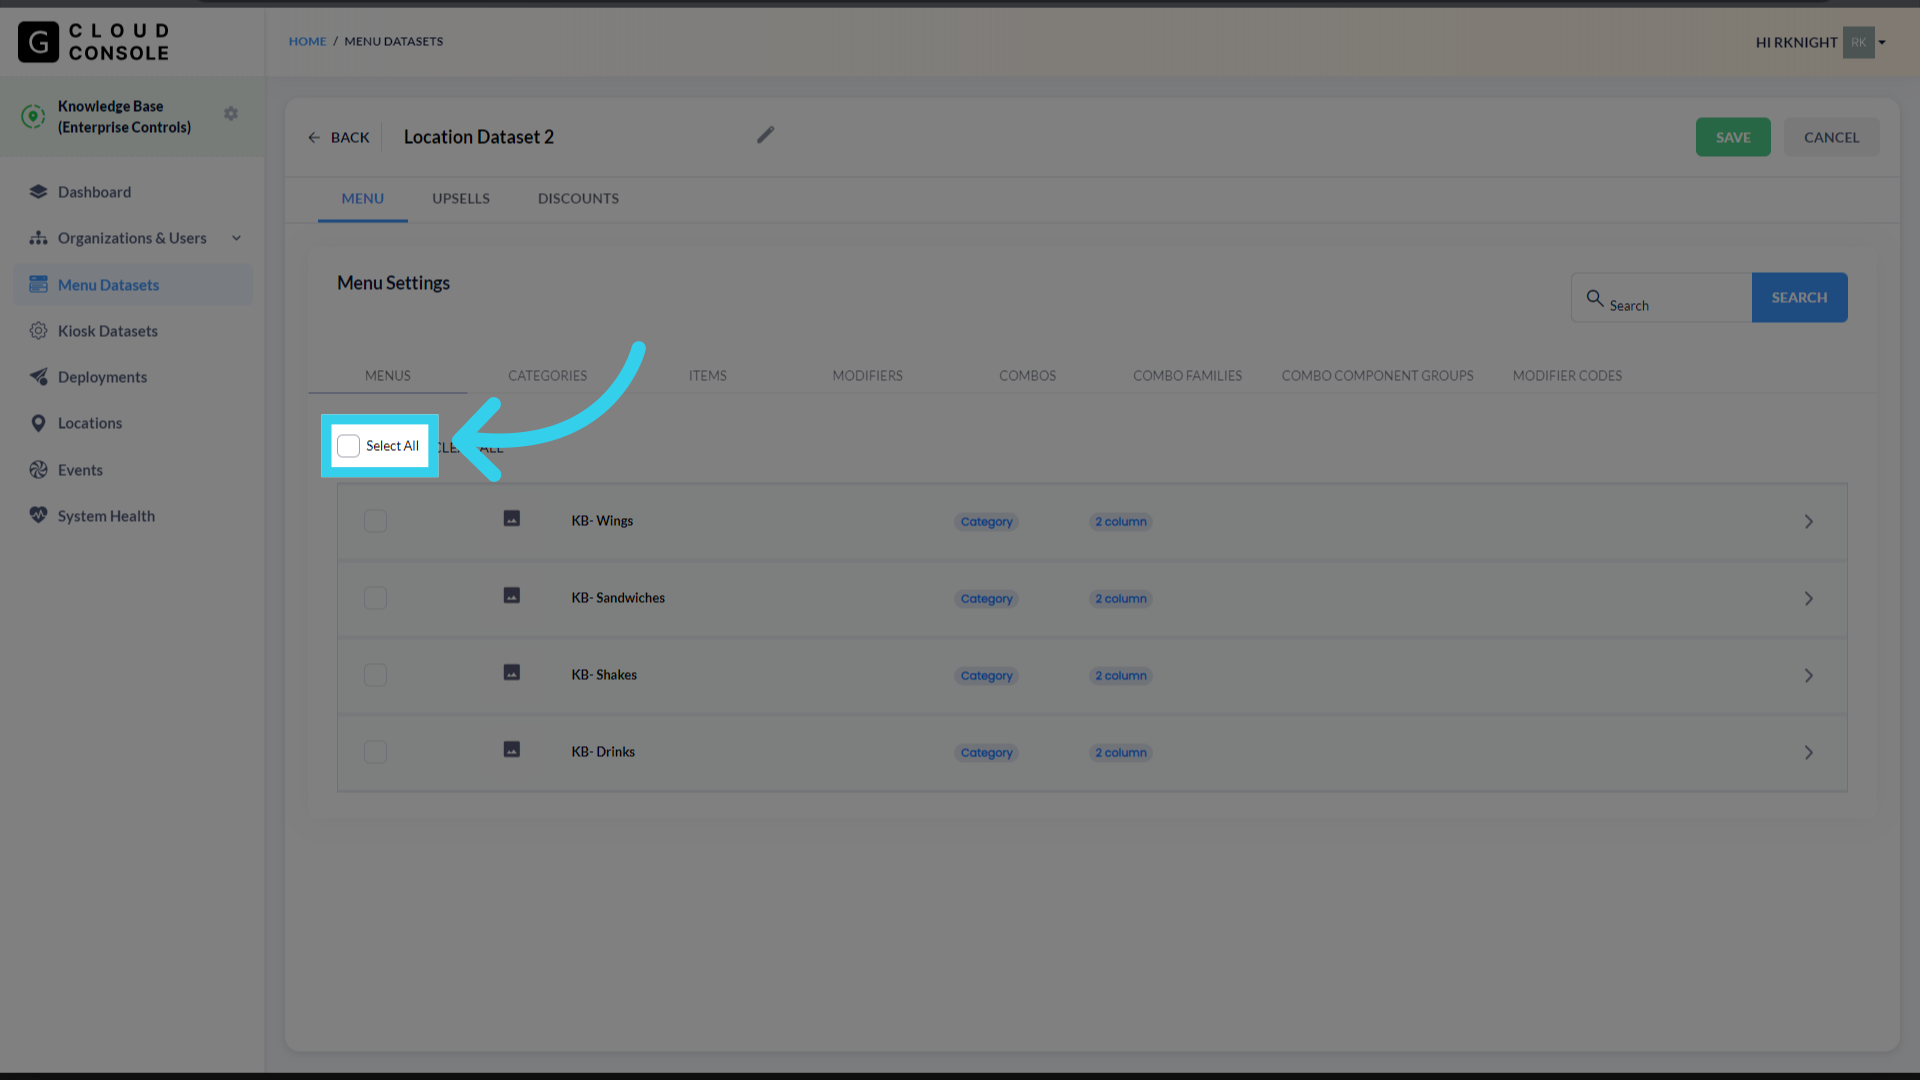Switch to the UPSELLS tab

461,198
